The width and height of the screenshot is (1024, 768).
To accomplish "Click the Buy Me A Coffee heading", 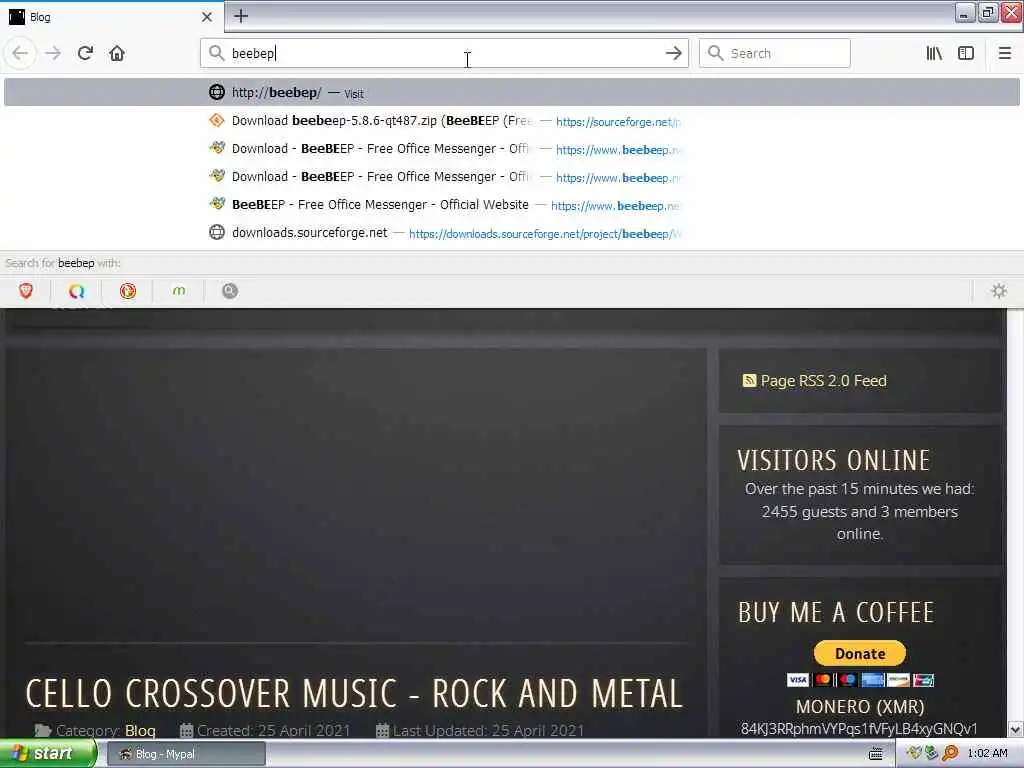I will point(836,613).
